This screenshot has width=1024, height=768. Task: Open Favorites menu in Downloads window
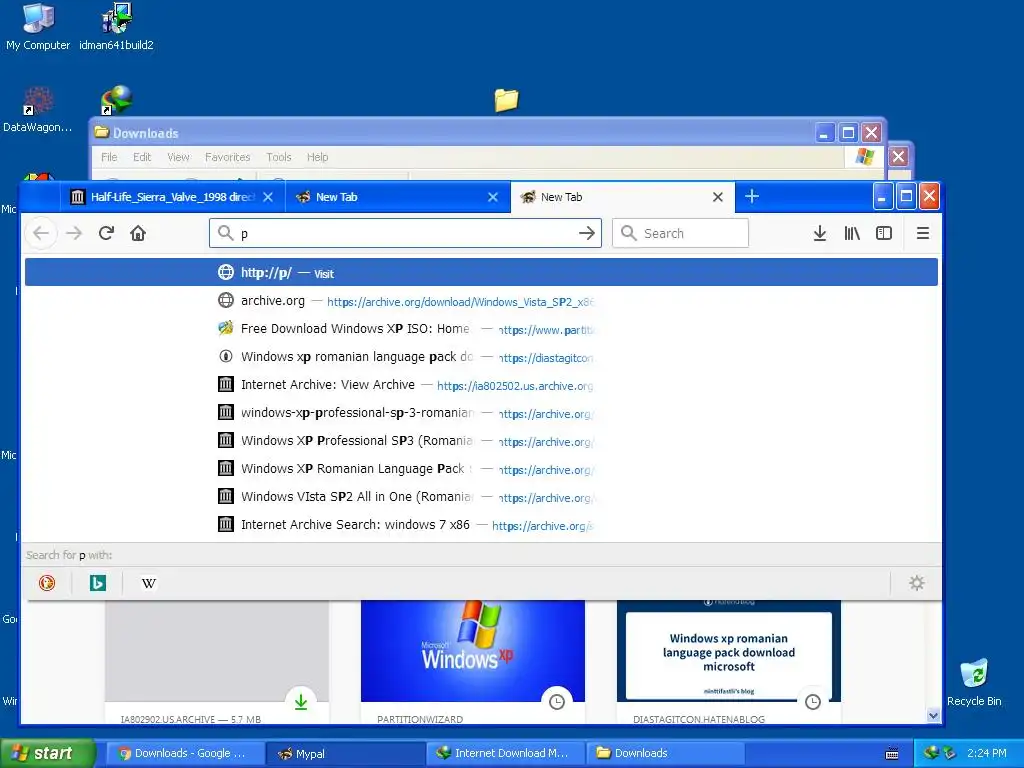click(227, 157)
